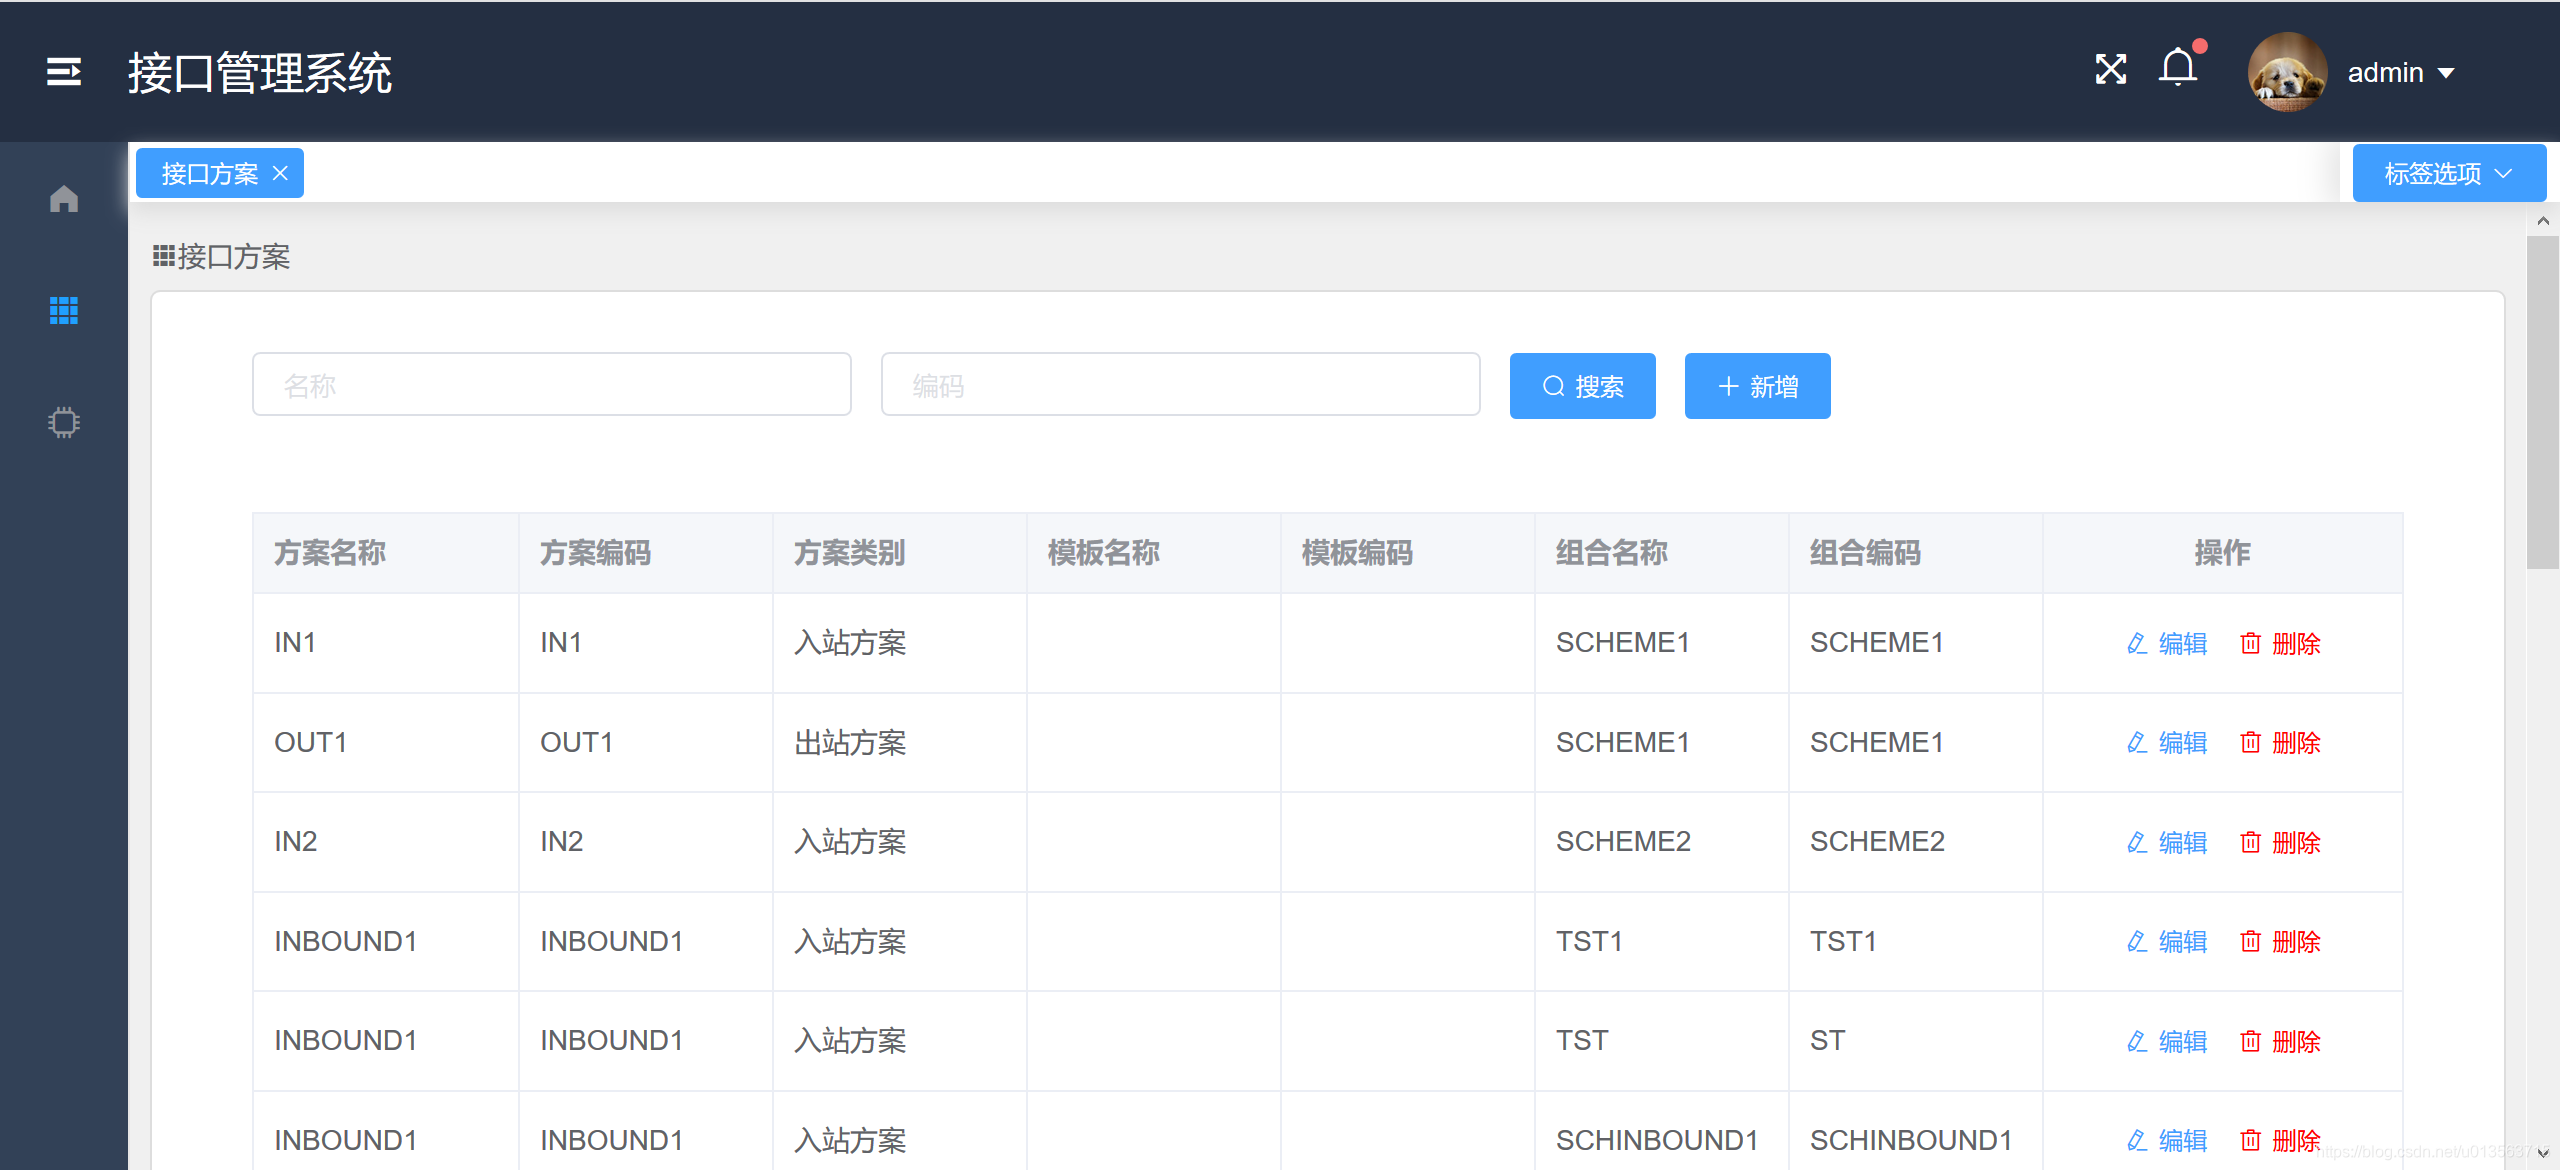Click the grid icon beside 接口方案 heading
The height and width of the screenshot is (1170, 2560).
point(163,255)
